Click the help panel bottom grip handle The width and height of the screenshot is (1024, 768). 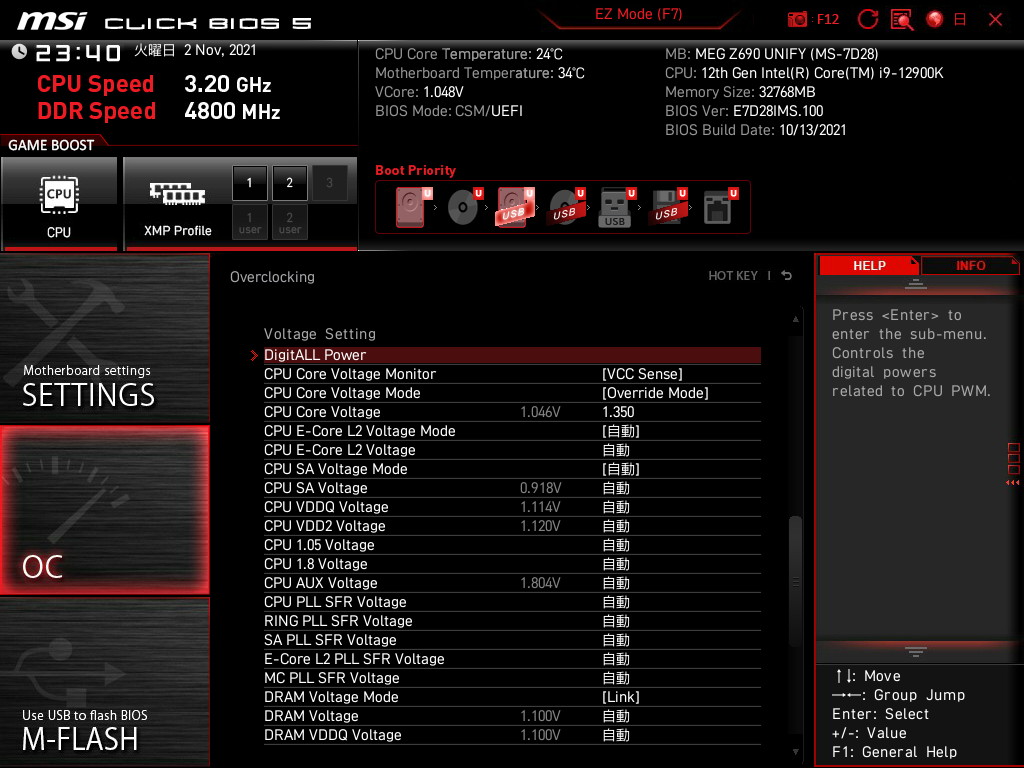(916, 651)
